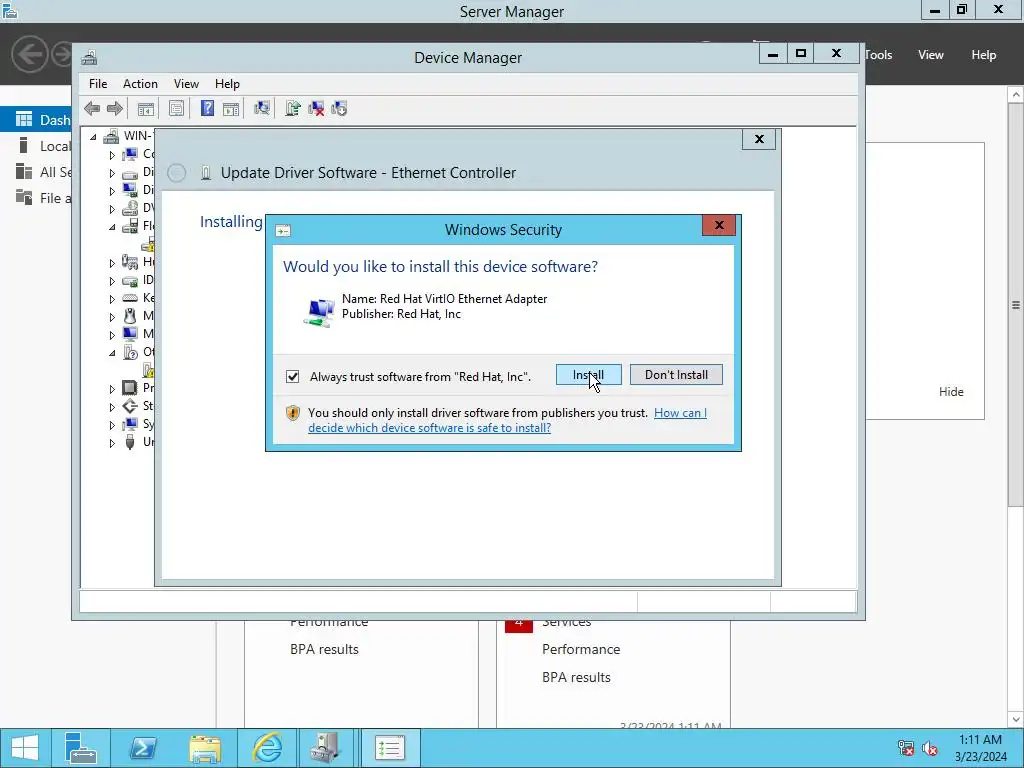Image resolution: width=1024 pixels, height=768 pixels.
Task: Click the right-column Performance text
Action: tap(581, 649)
